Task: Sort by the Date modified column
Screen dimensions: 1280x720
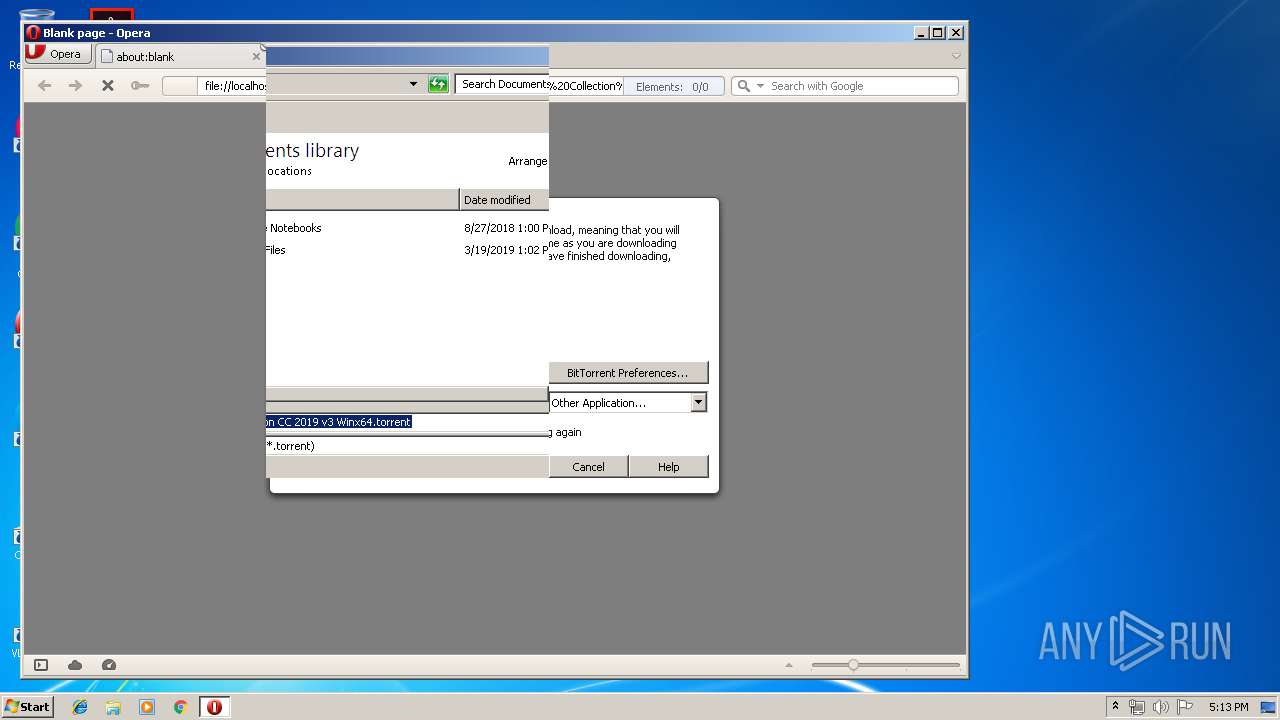Action: pyautogui.click(x=504, y=200)
